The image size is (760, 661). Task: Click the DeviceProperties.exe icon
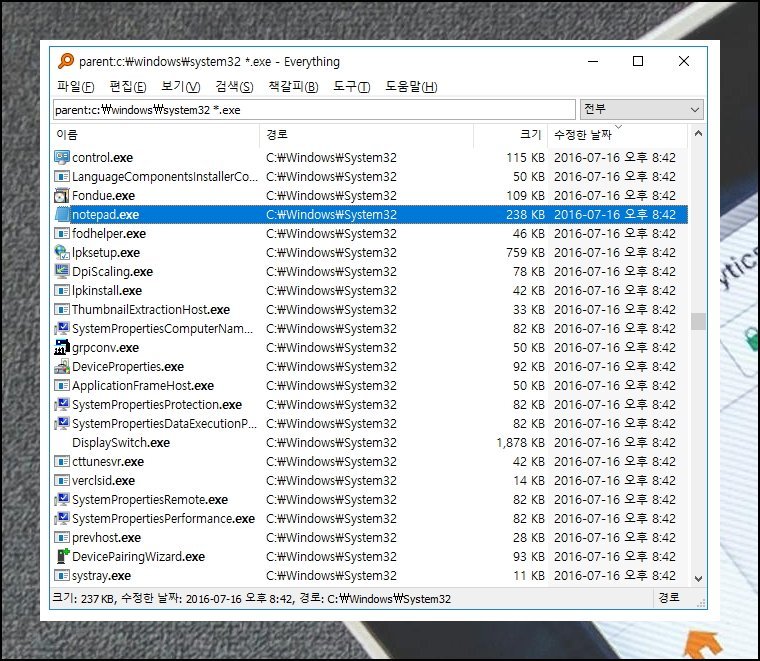[62, 366]
